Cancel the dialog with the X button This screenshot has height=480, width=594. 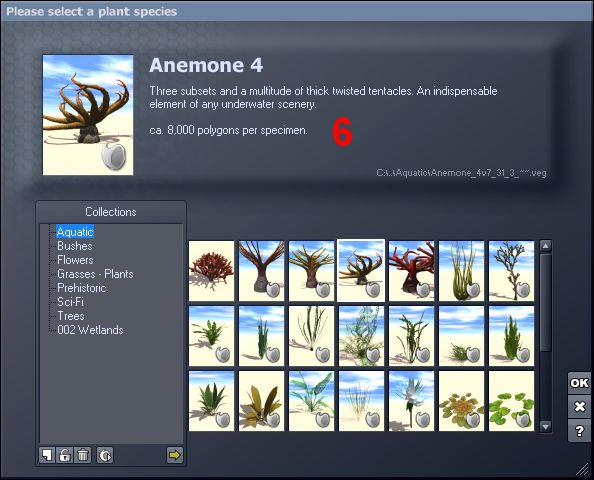tap(579, 407)
